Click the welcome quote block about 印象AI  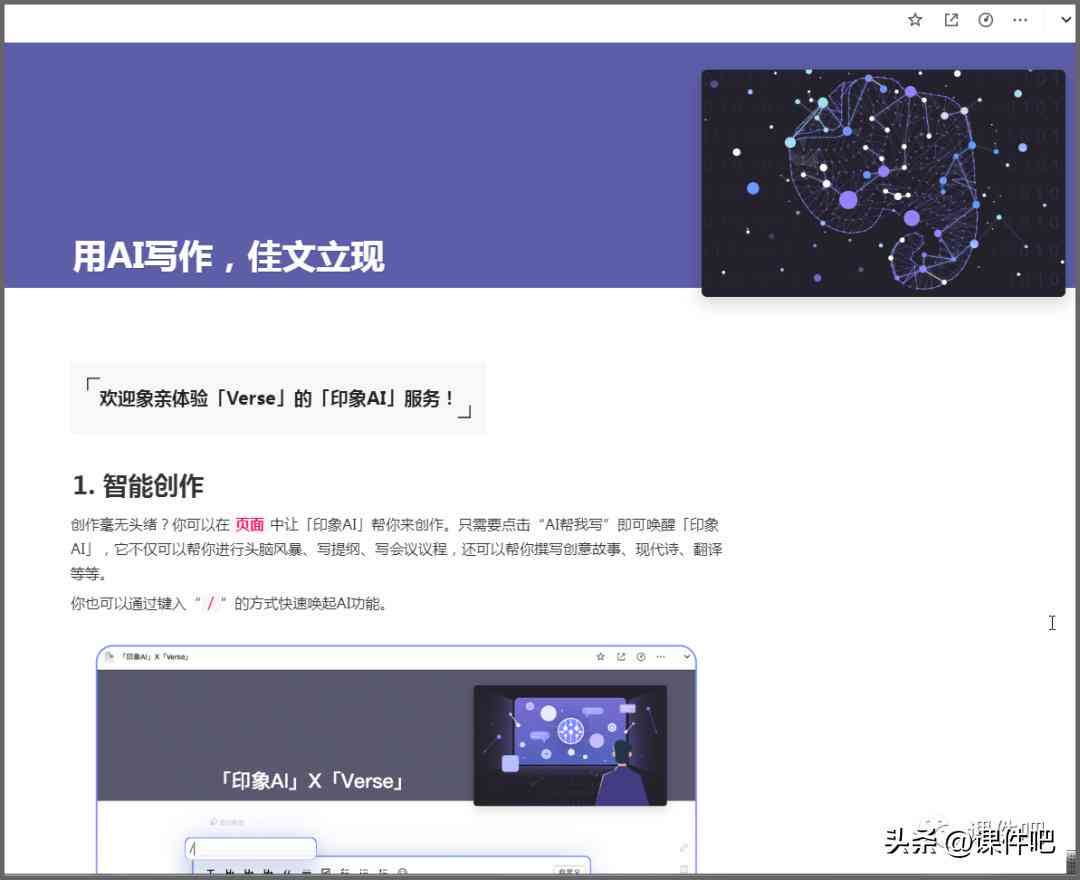pyautogui.click(x=278, y=398)
